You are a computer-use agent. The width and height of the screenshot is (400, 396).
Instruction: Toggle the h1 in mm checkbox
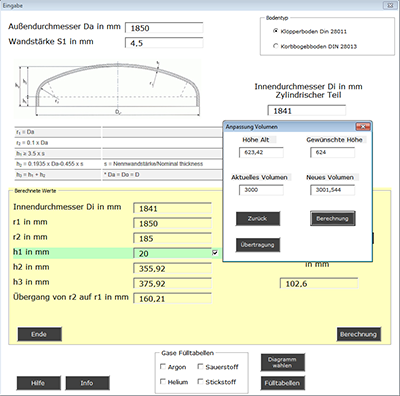click(x=215, y=253)
